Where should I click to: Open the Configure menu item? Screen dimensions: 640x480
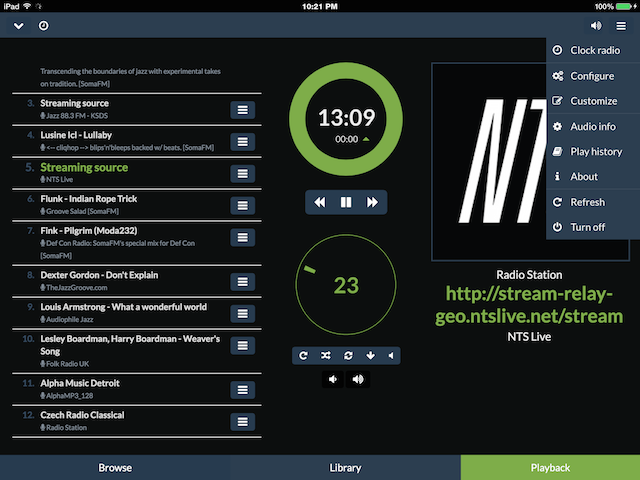point(593,76)
